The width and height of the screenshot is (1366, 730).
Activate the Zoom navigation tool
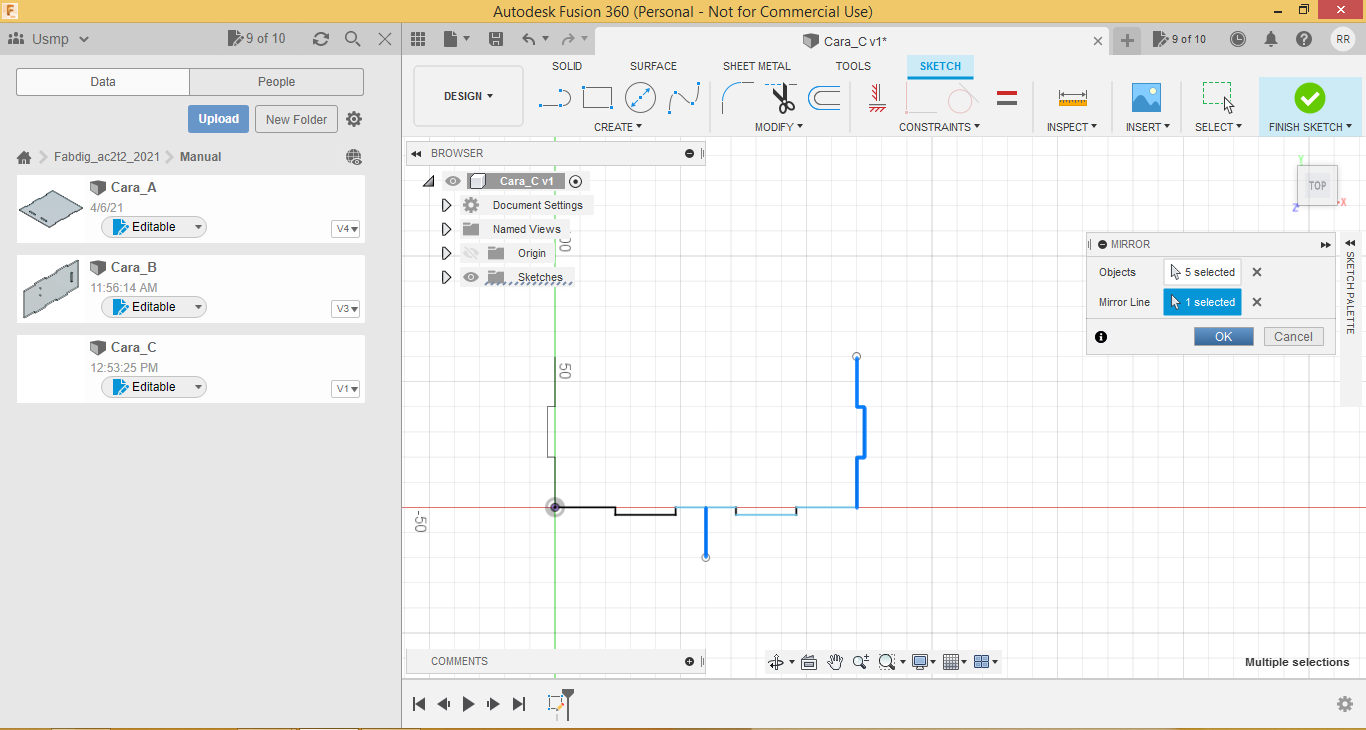[860, 662]
